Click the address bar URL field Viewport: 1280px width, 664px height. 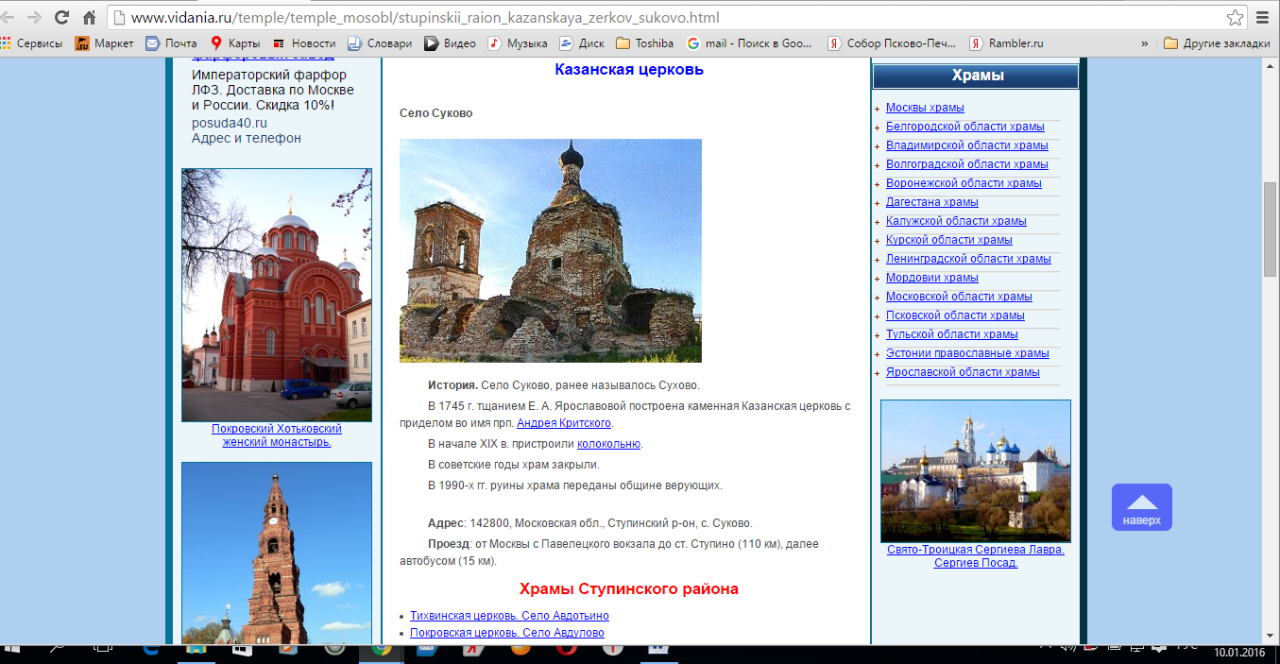coord(666,18)
